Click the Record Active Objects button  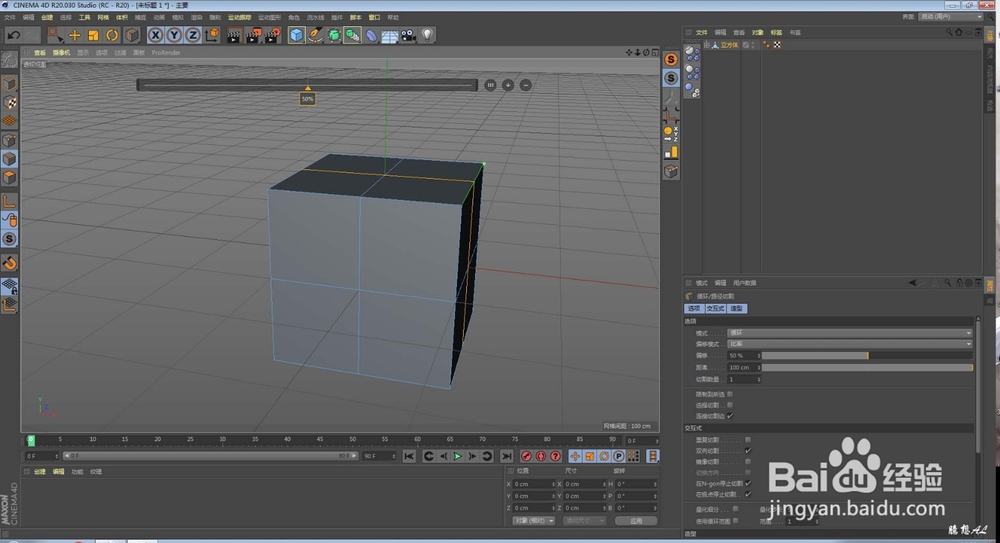tap(526, 456)
